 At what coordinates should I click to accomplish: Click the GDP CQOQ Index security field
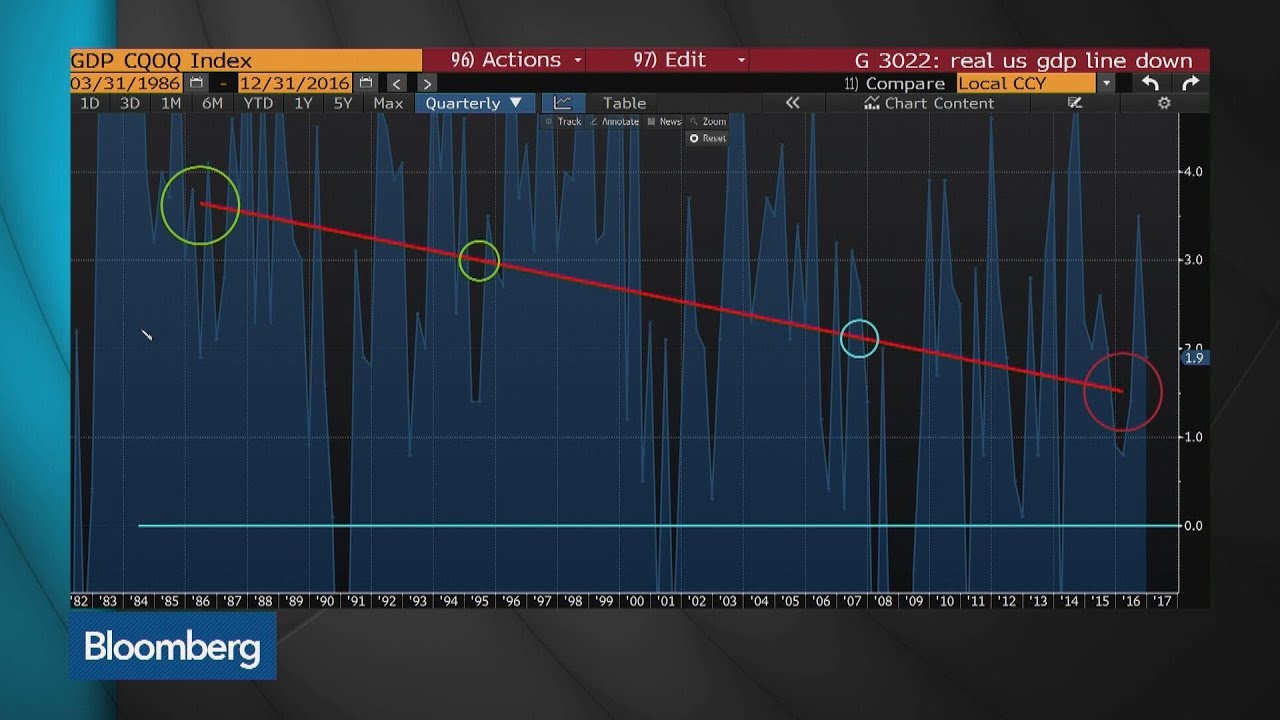pos(246,60)
